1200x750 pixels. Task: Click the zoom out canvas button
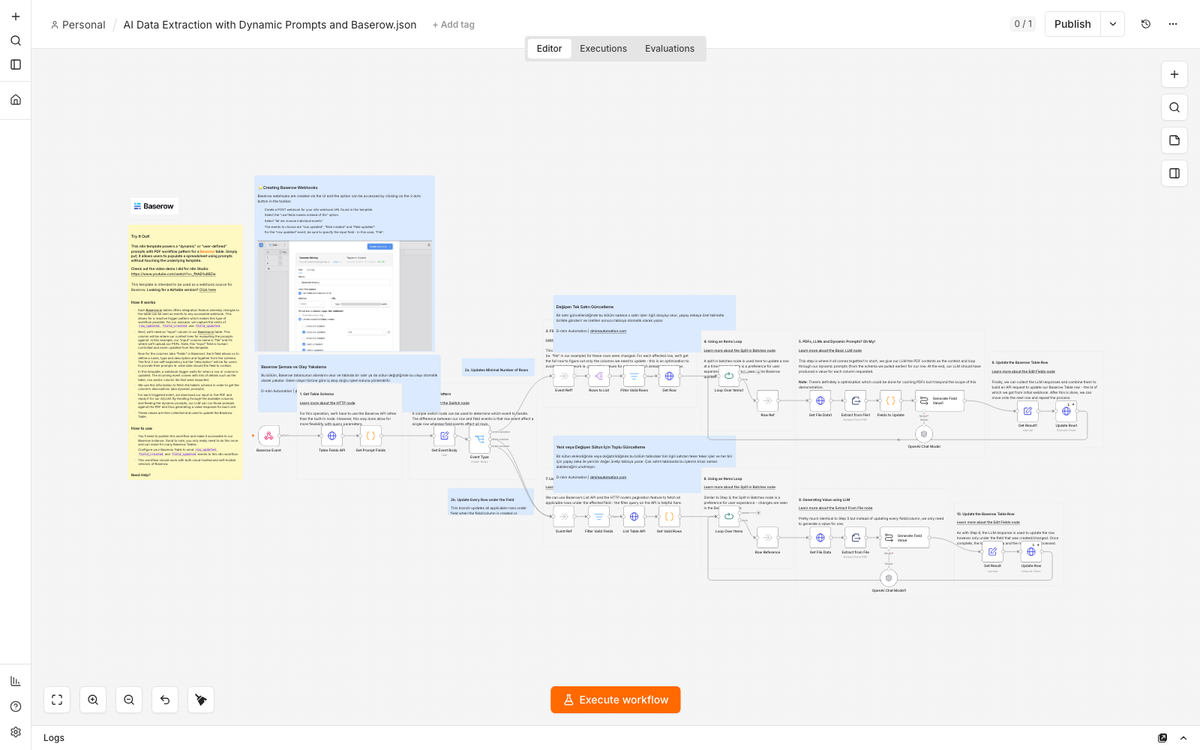[x=129, y=700]
